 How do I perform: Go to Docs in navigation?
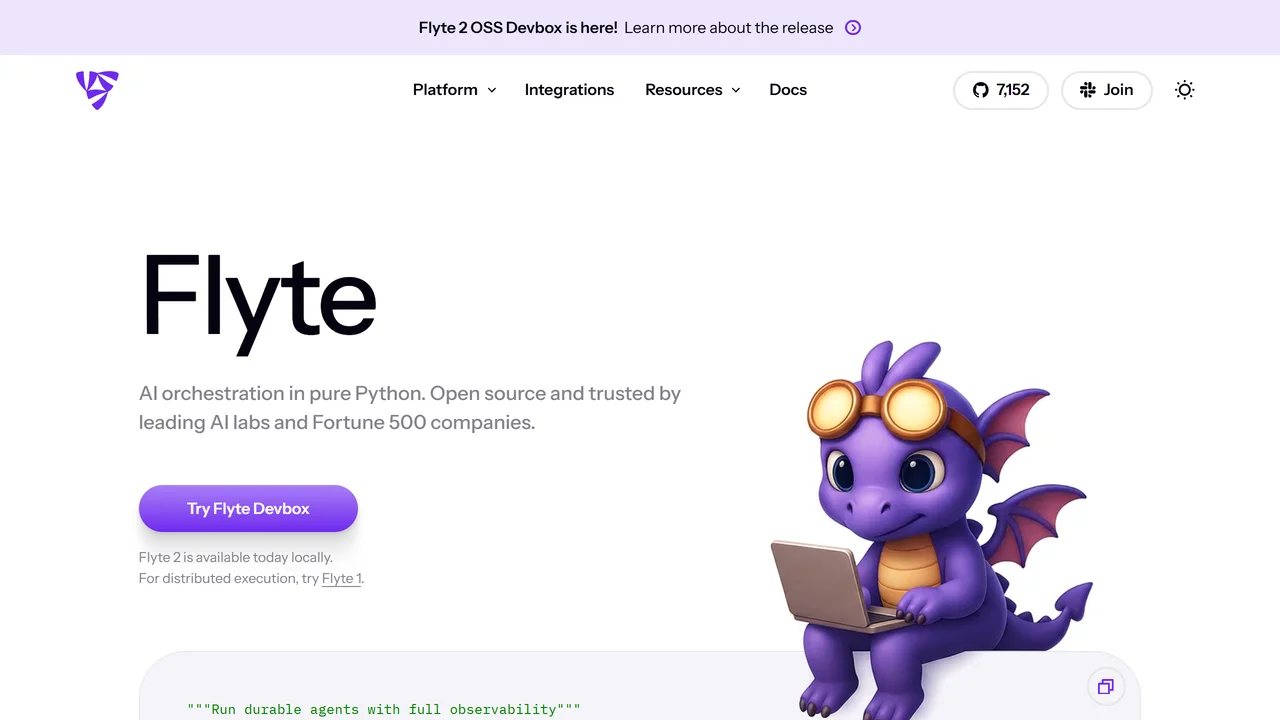click(788, 90)
